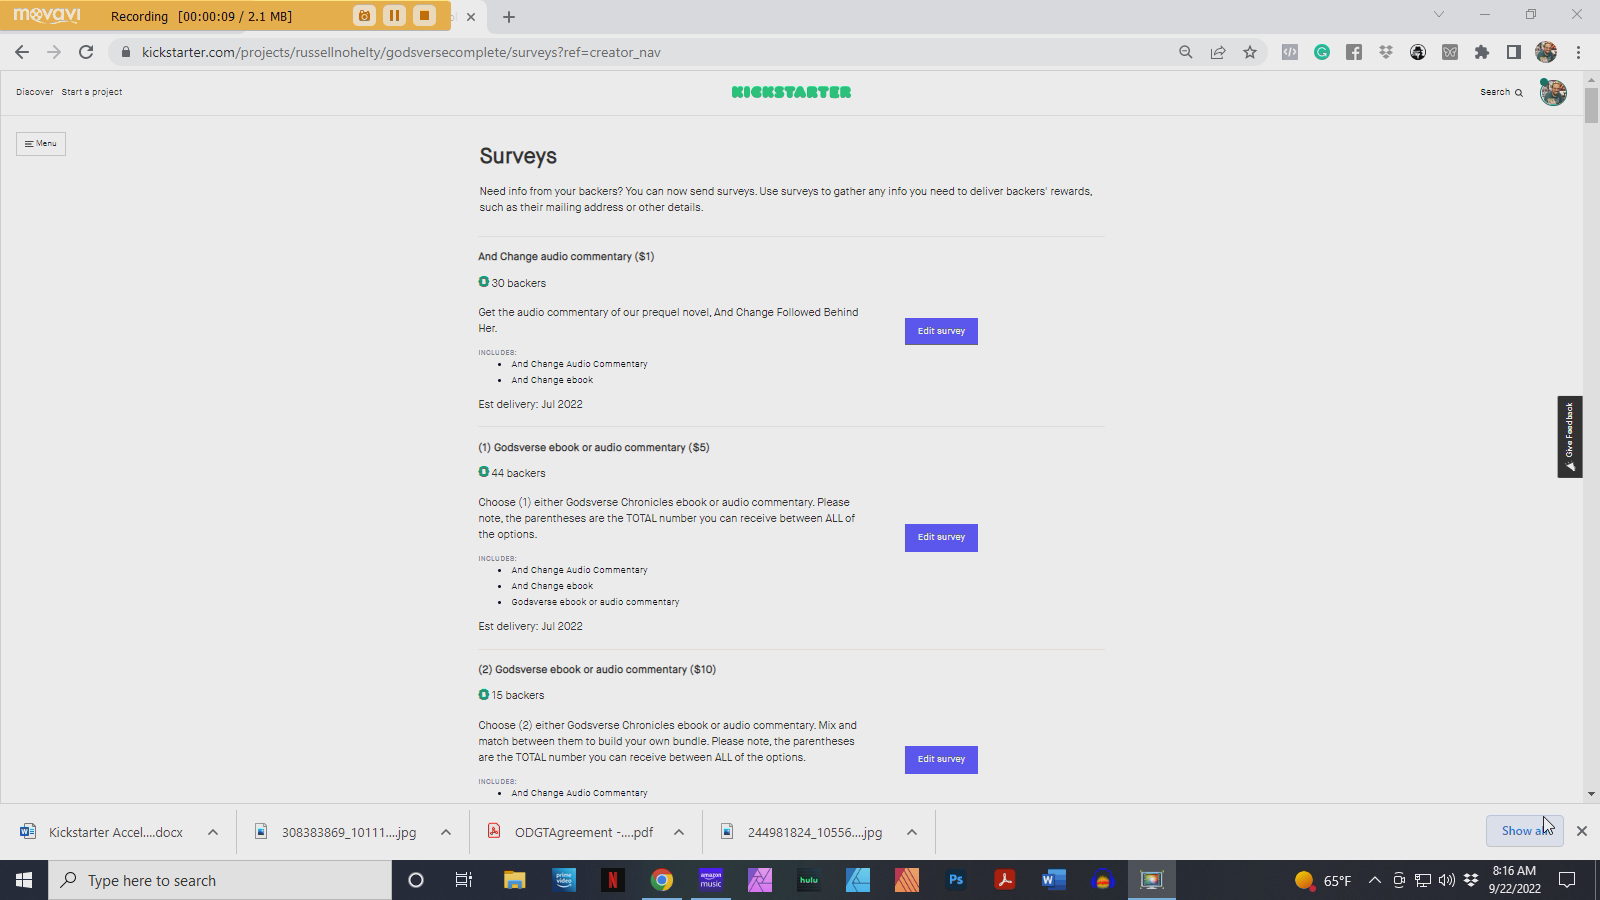Show hidden icons in the system tray
The height and width of the screenshot is (900, 1600).
1373,880
